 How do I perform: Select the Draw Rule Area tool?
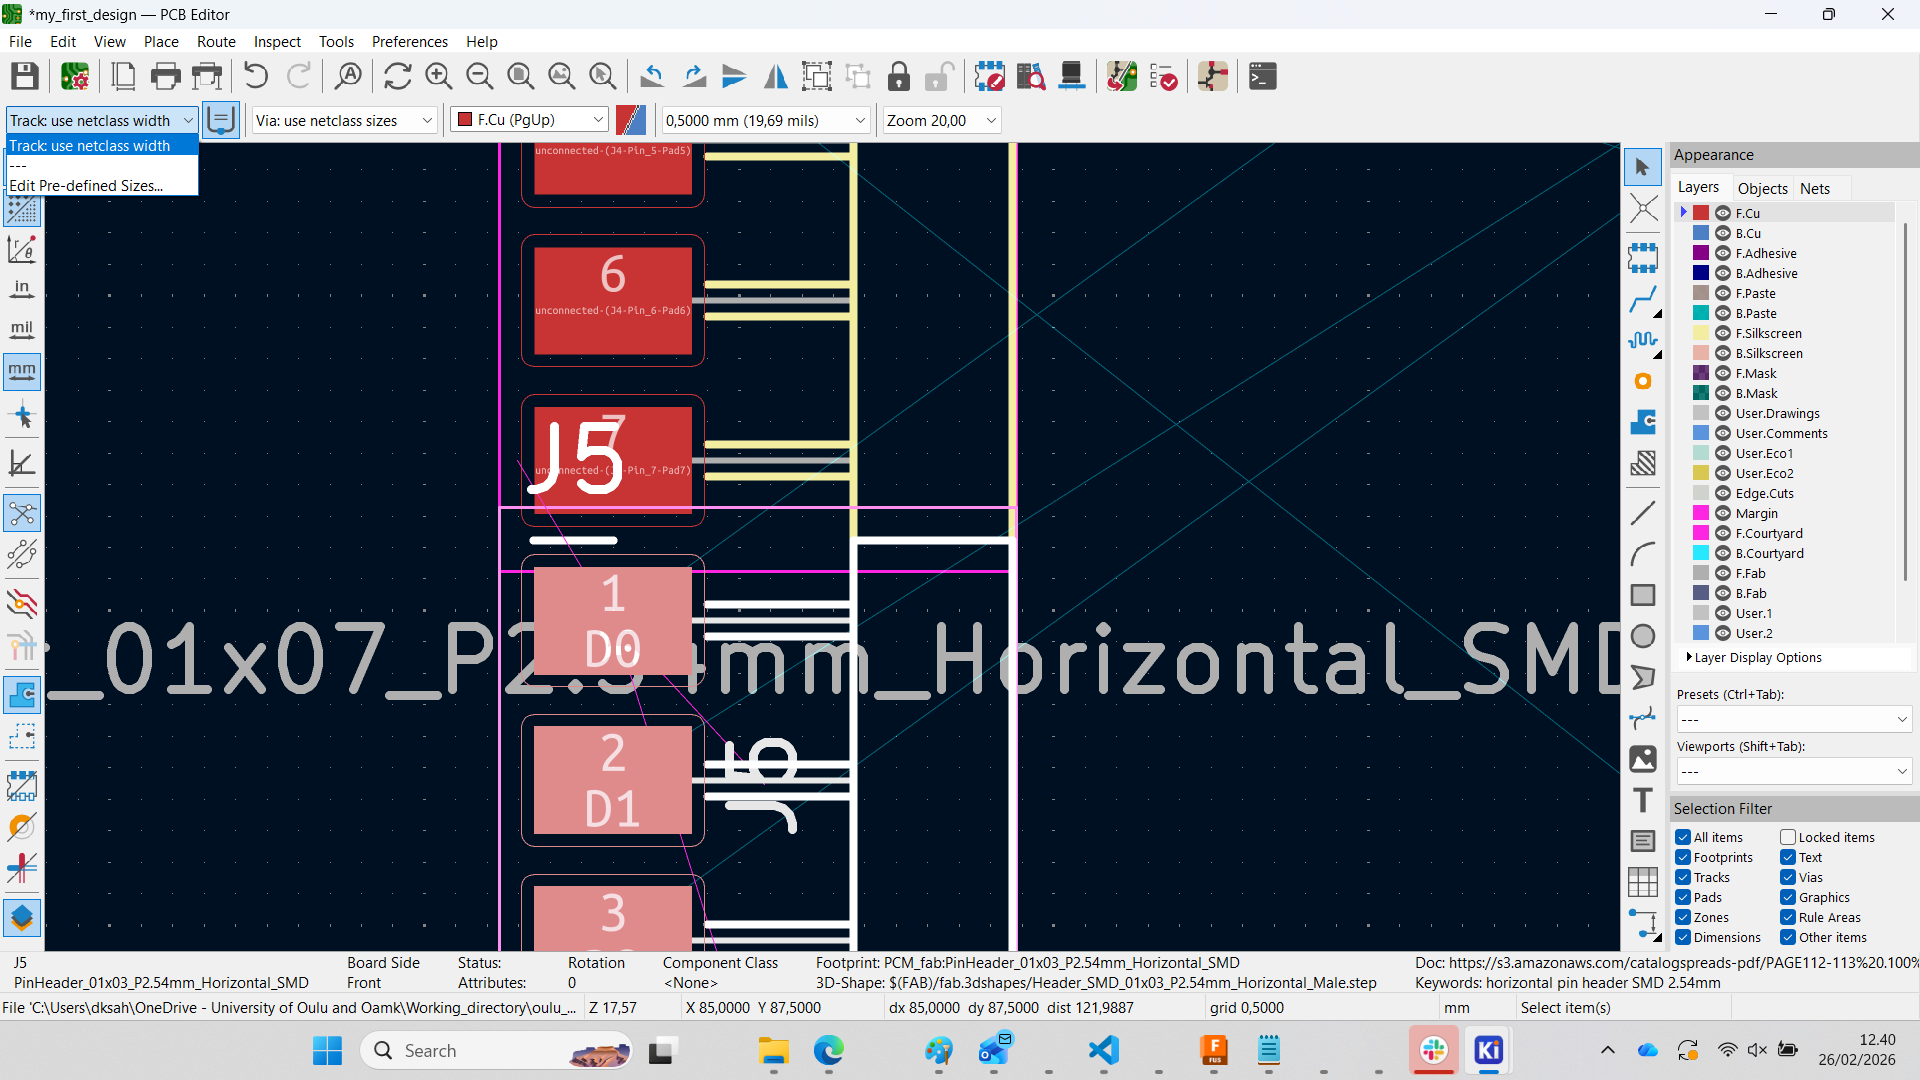coord(1643,463)
